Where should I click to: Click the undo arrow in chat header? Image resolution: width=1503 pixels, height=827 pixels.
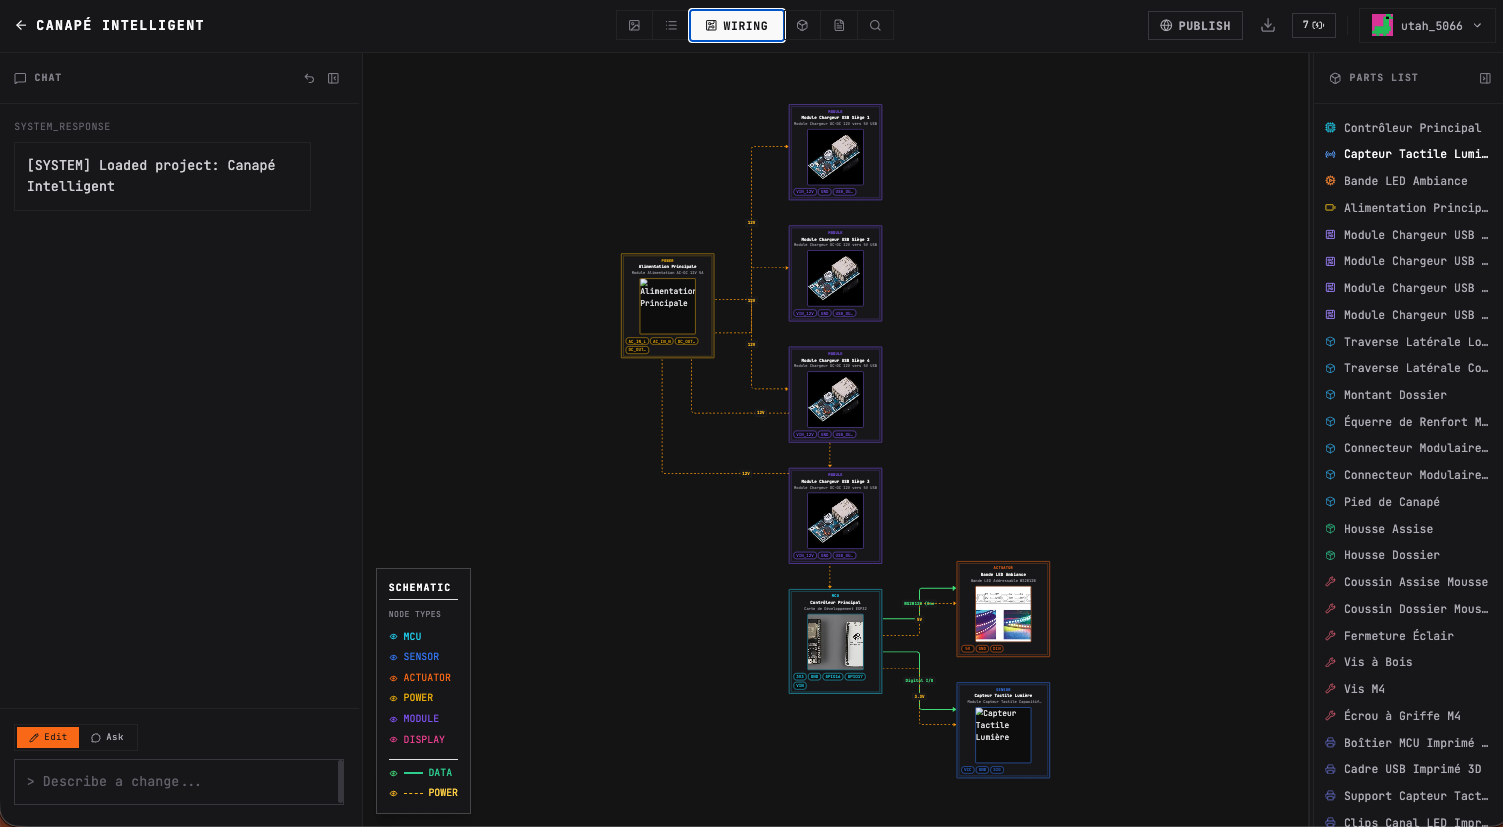coord(309,78)
